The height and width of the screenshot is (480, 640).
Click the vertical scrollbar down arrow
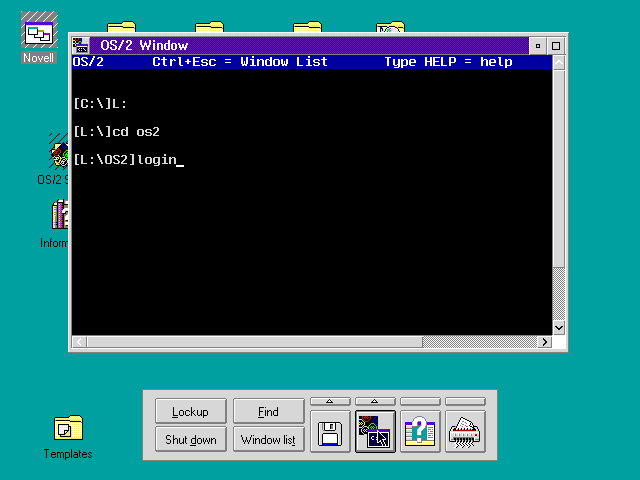[x=559, y=327]
